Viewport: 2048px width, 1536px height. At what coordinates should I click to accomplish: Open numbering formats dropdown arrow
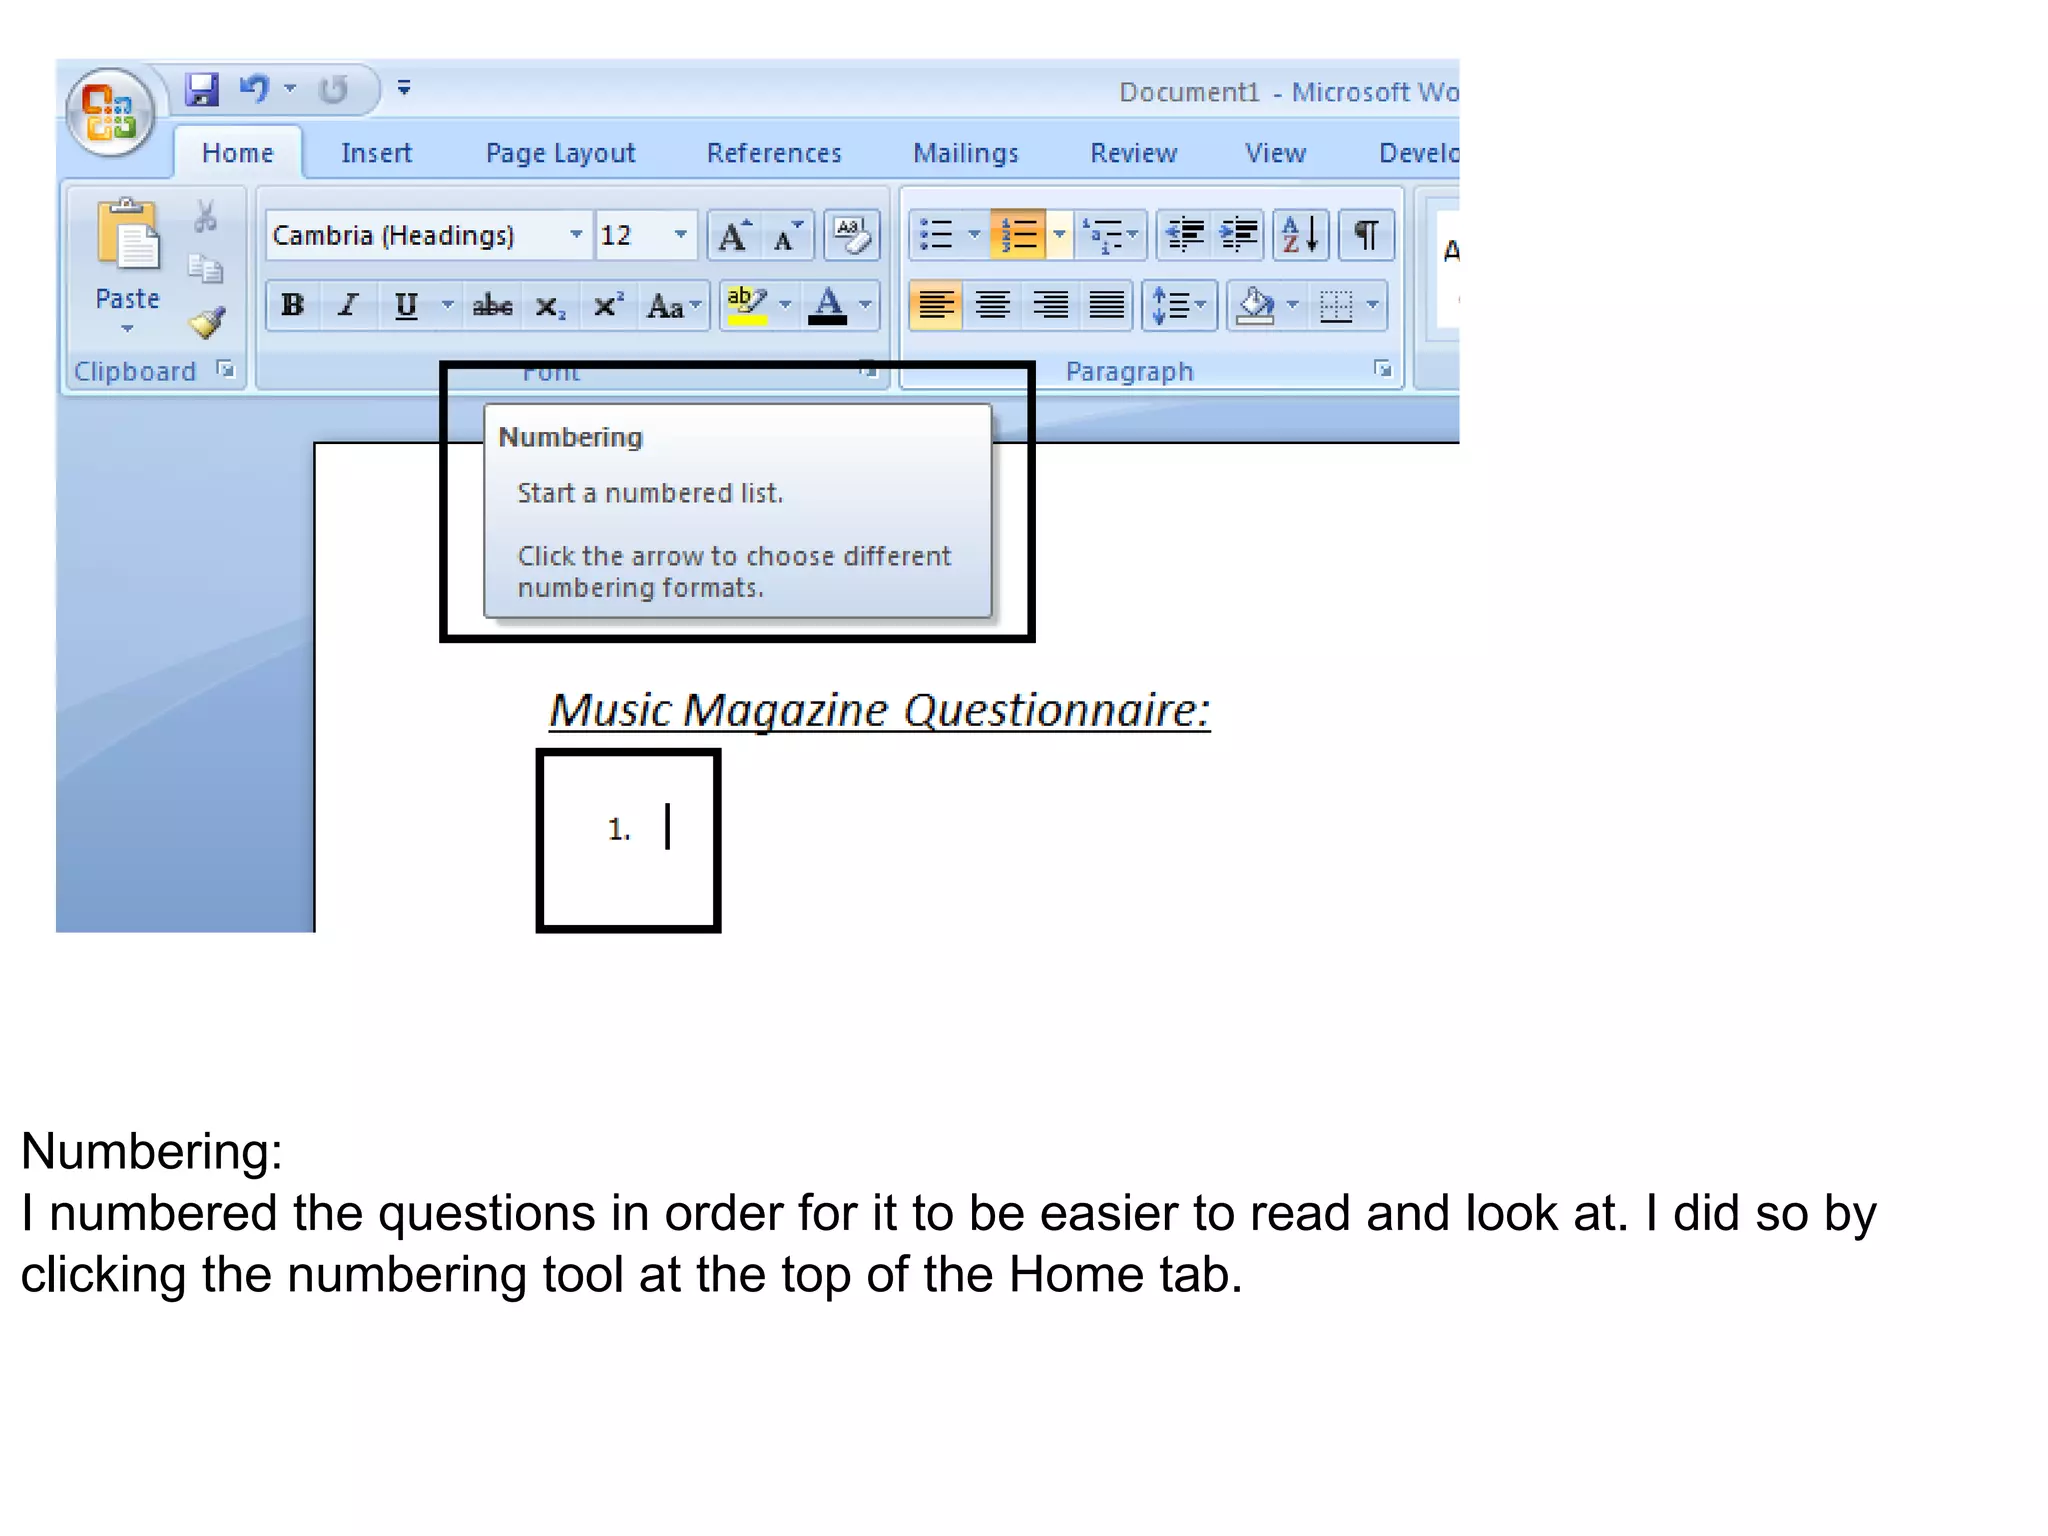[1059, 235]
